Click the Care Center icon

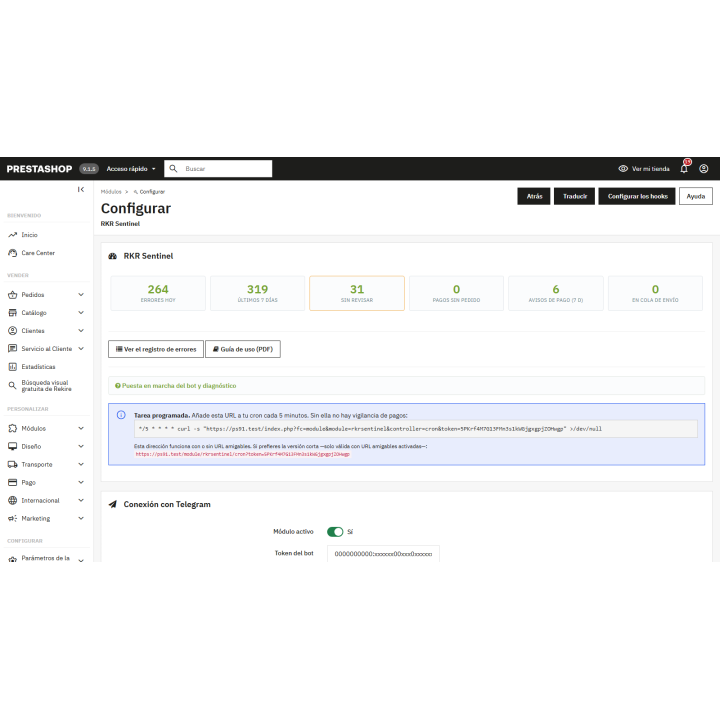[12, 253]
